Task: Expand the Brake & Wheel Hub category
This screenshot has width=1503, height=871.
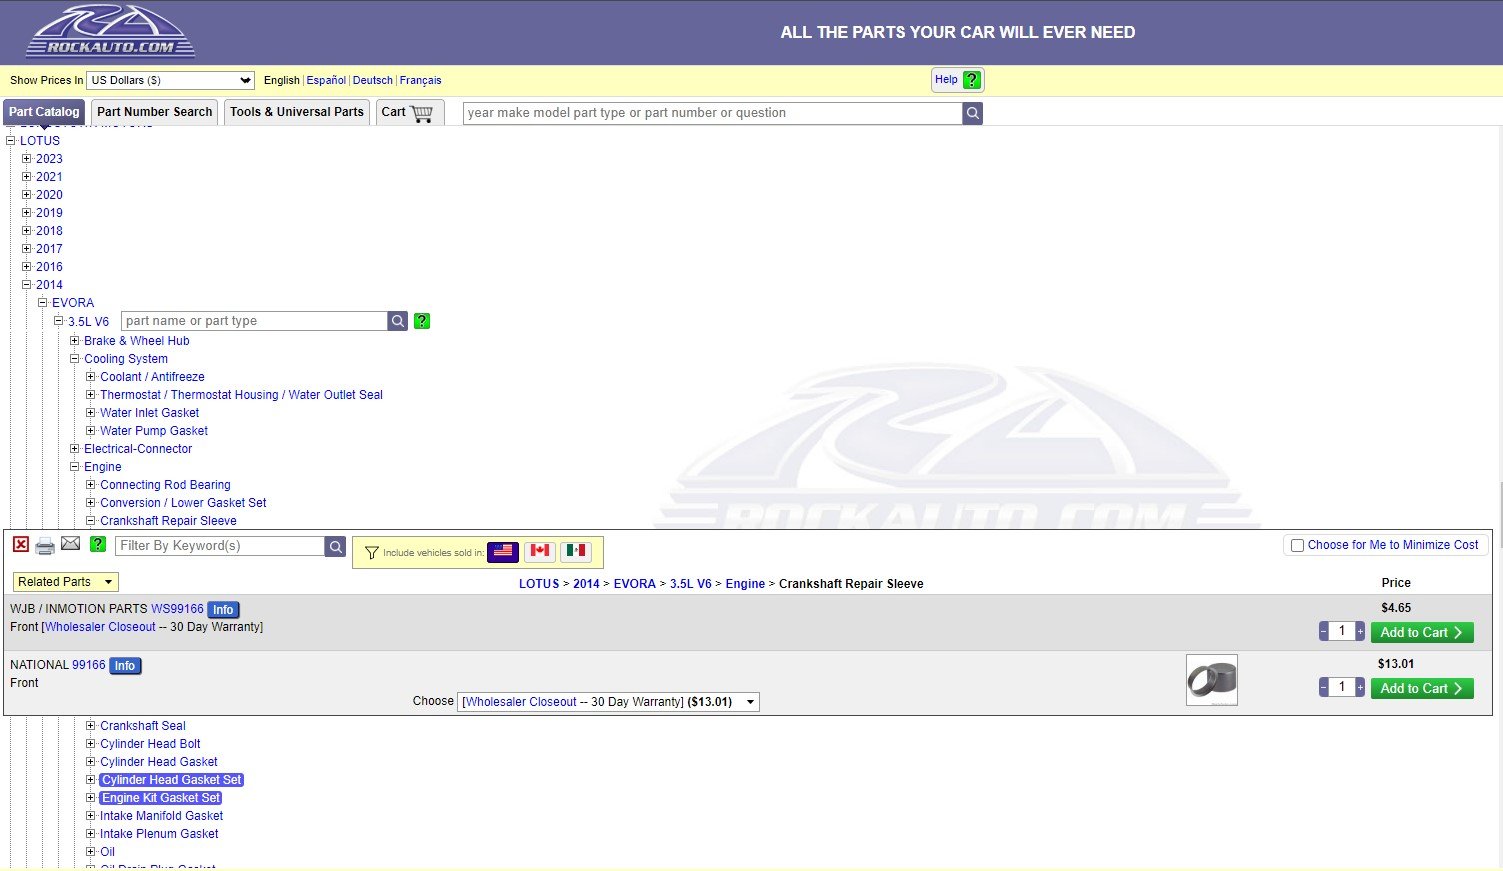Action: coord(75,341)
